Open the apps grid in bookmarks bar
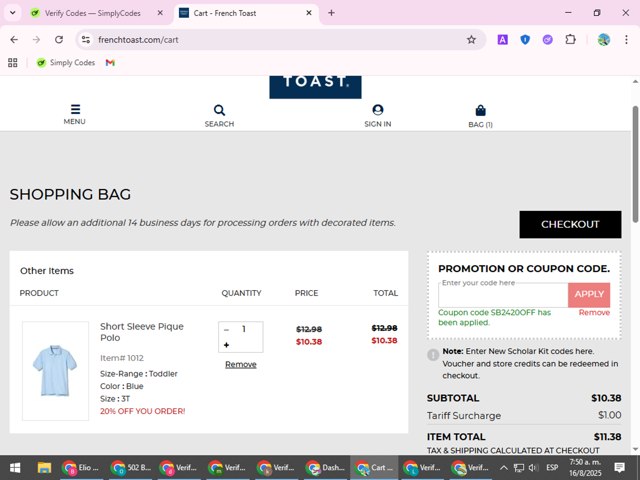The image size is (640, 480). pyautogui.click(x=13, y=62)
